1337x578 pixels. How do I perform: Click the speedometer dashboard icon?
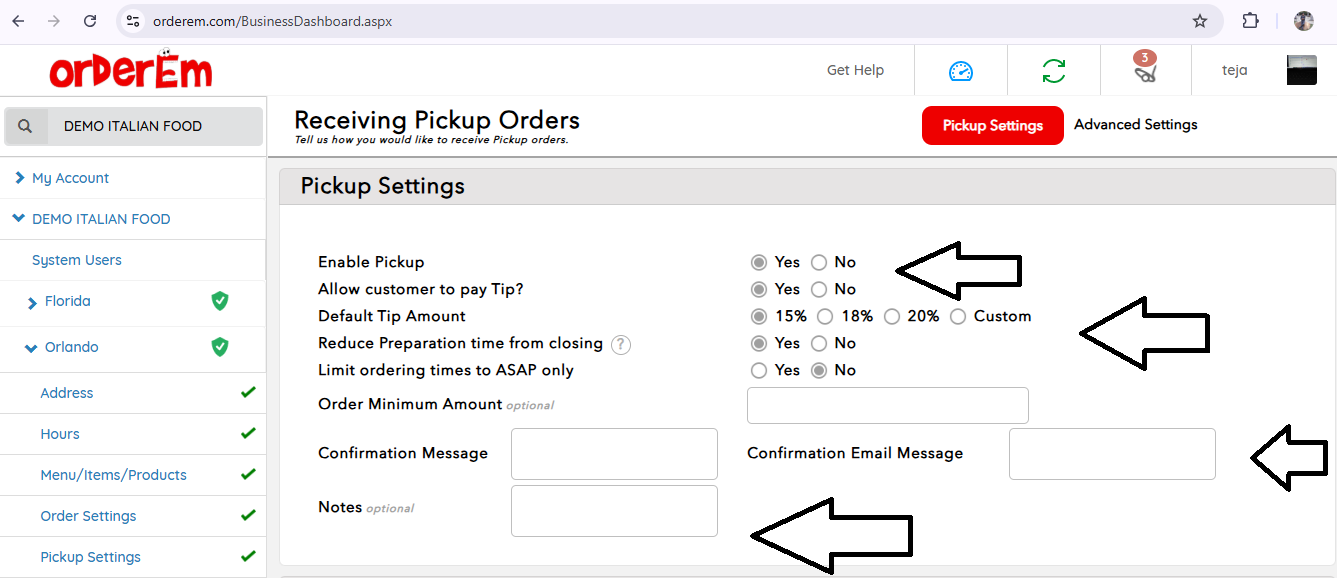(x=960, y=71)
